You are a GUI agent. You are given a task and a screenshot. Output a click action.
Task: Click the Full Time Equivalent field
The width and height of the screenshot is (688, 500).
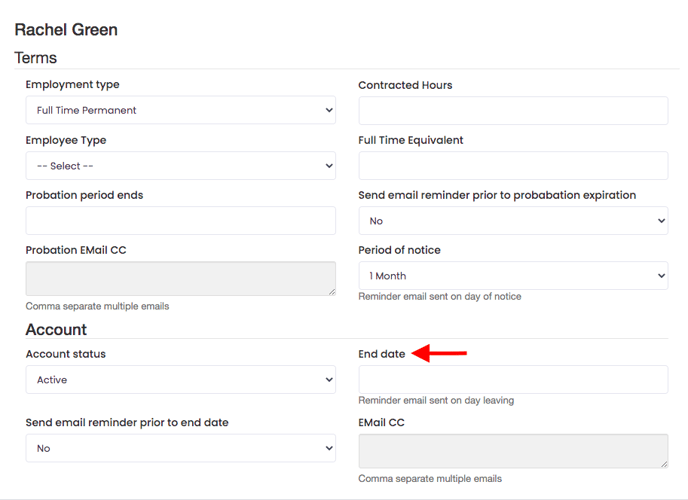[x=512, y=166]
